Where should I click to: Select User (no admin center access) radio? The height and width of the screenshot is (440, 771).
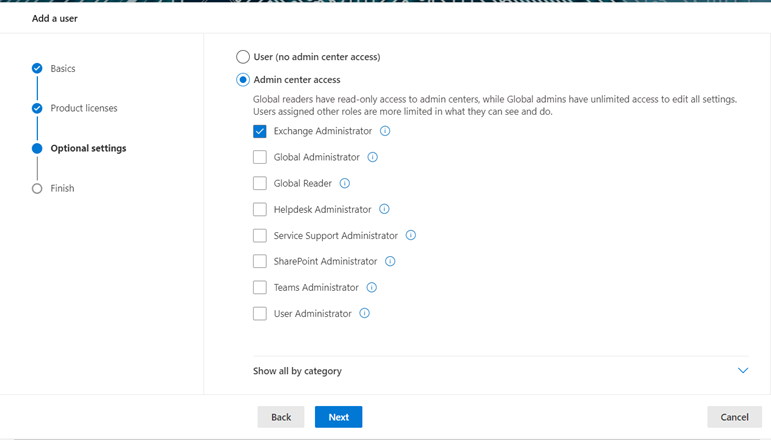243,57
